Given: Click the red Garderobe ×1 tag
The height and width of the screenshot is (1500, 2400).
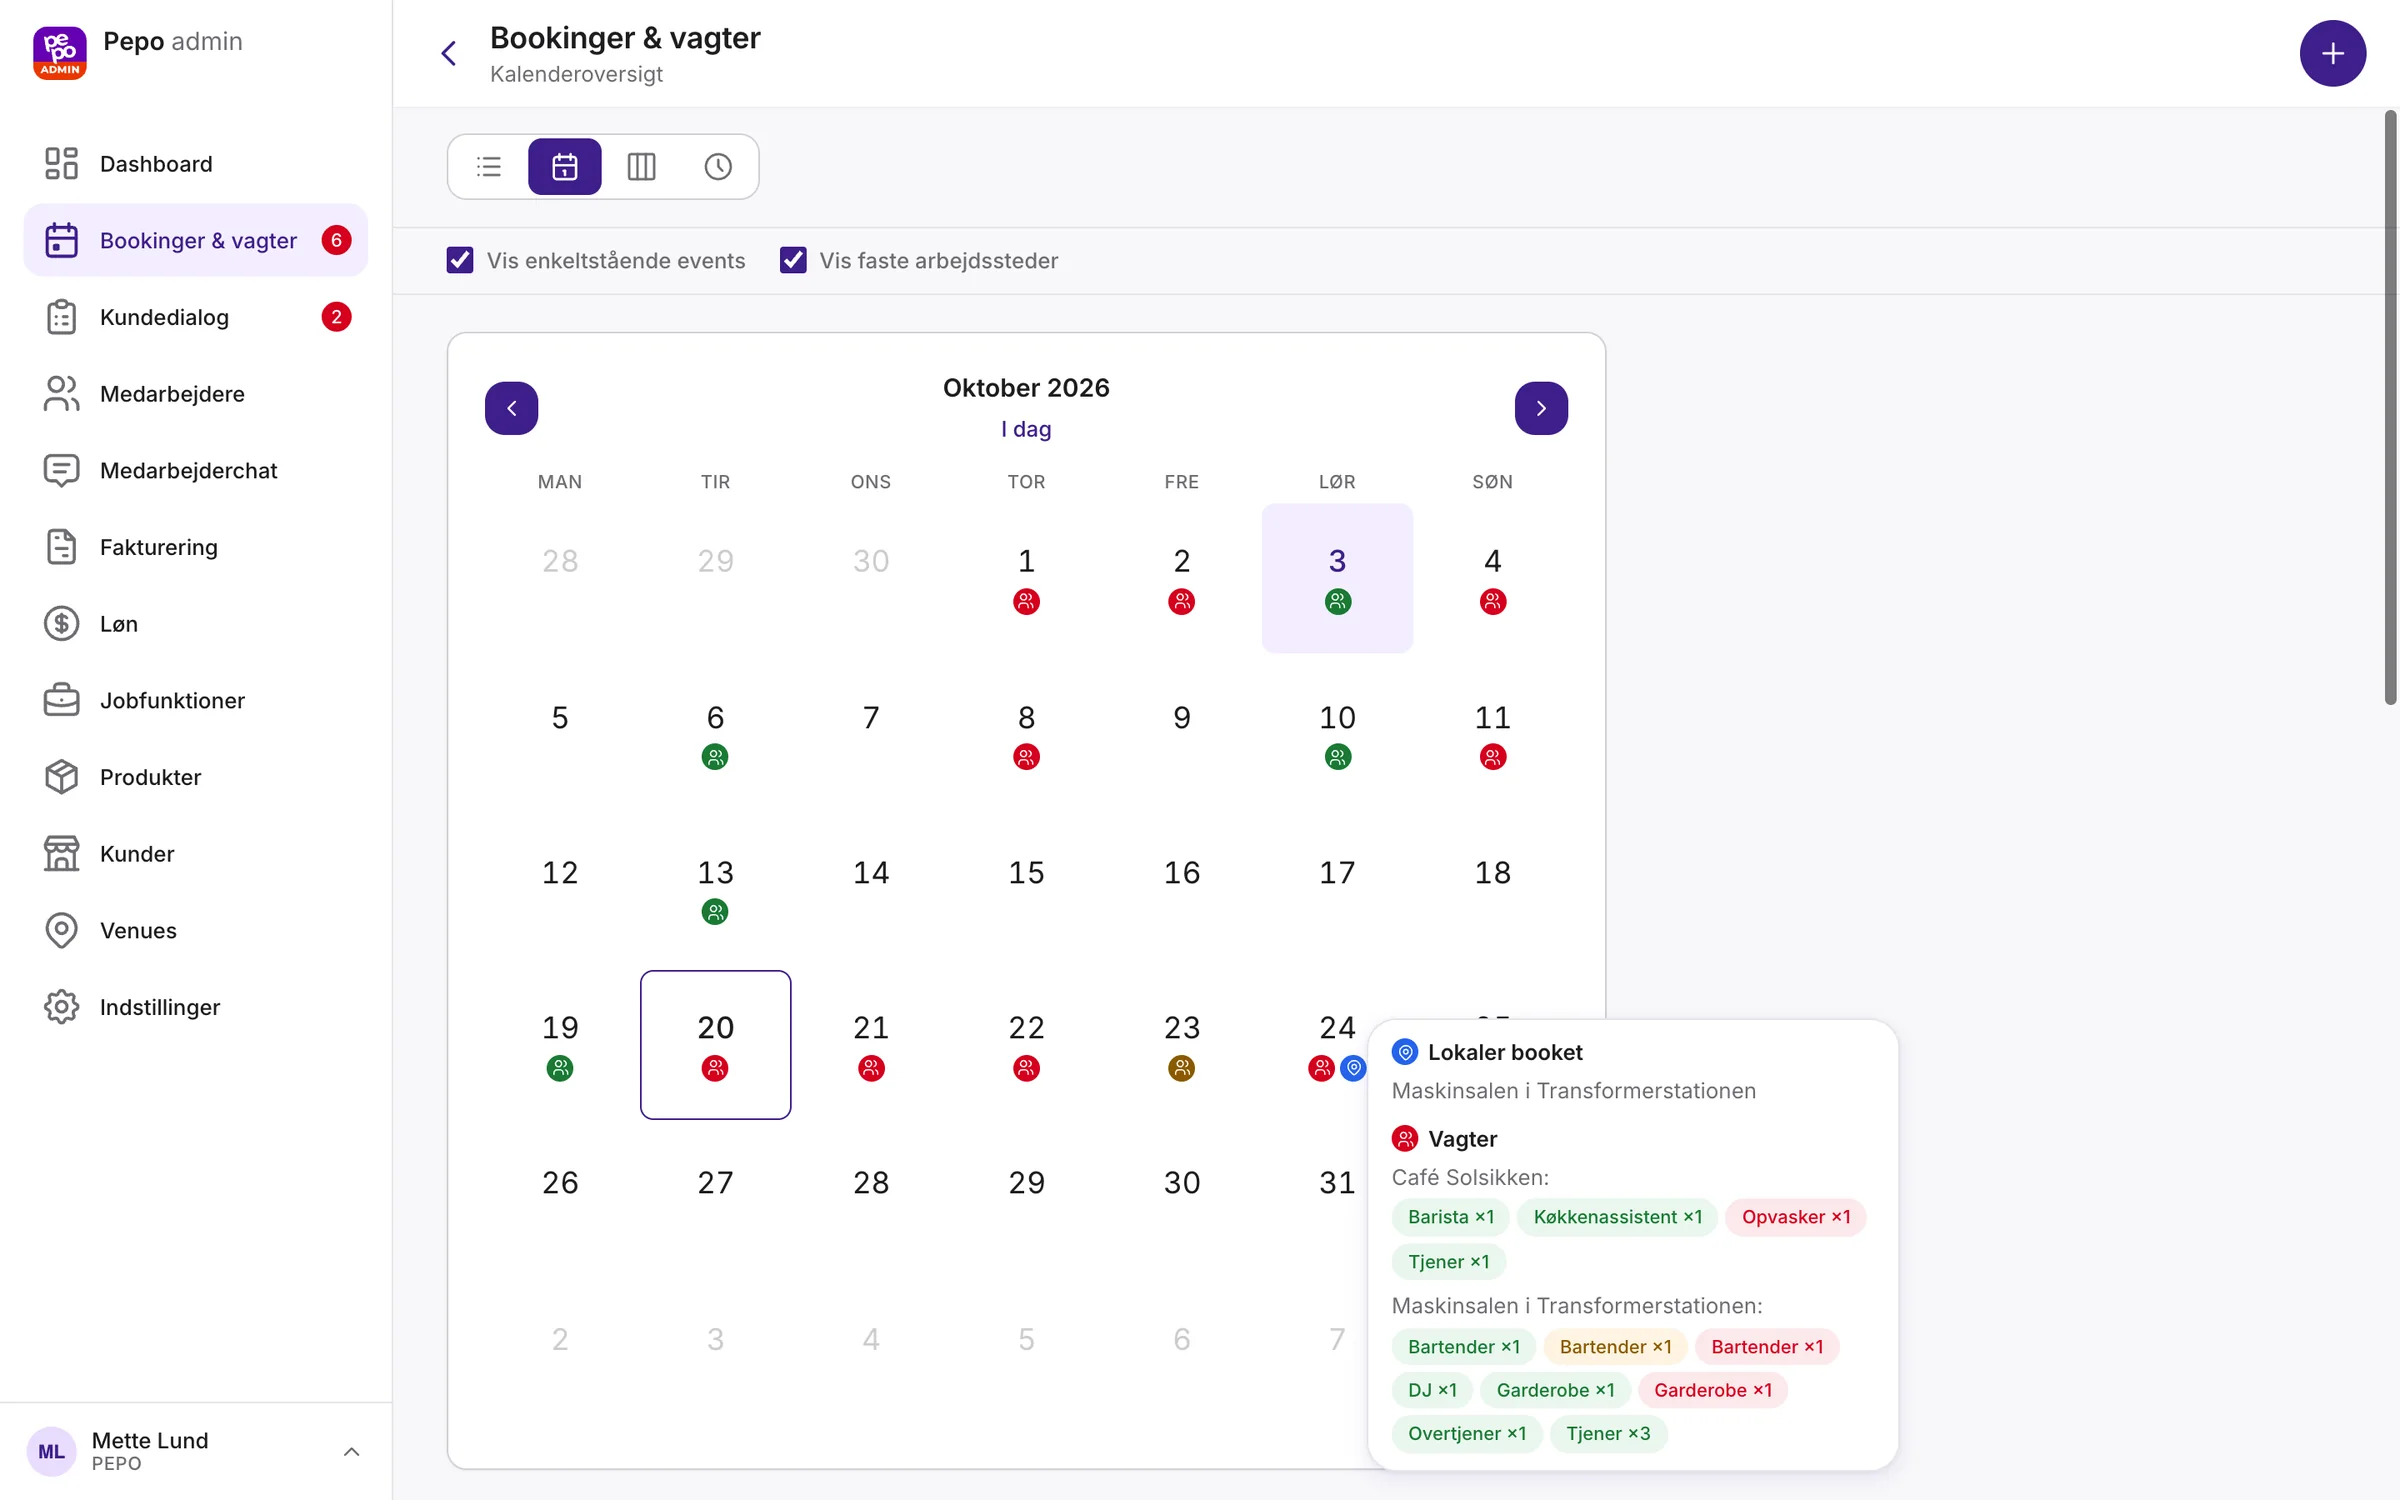Looking at the screenshot, I should (x=1713, y=1390).
